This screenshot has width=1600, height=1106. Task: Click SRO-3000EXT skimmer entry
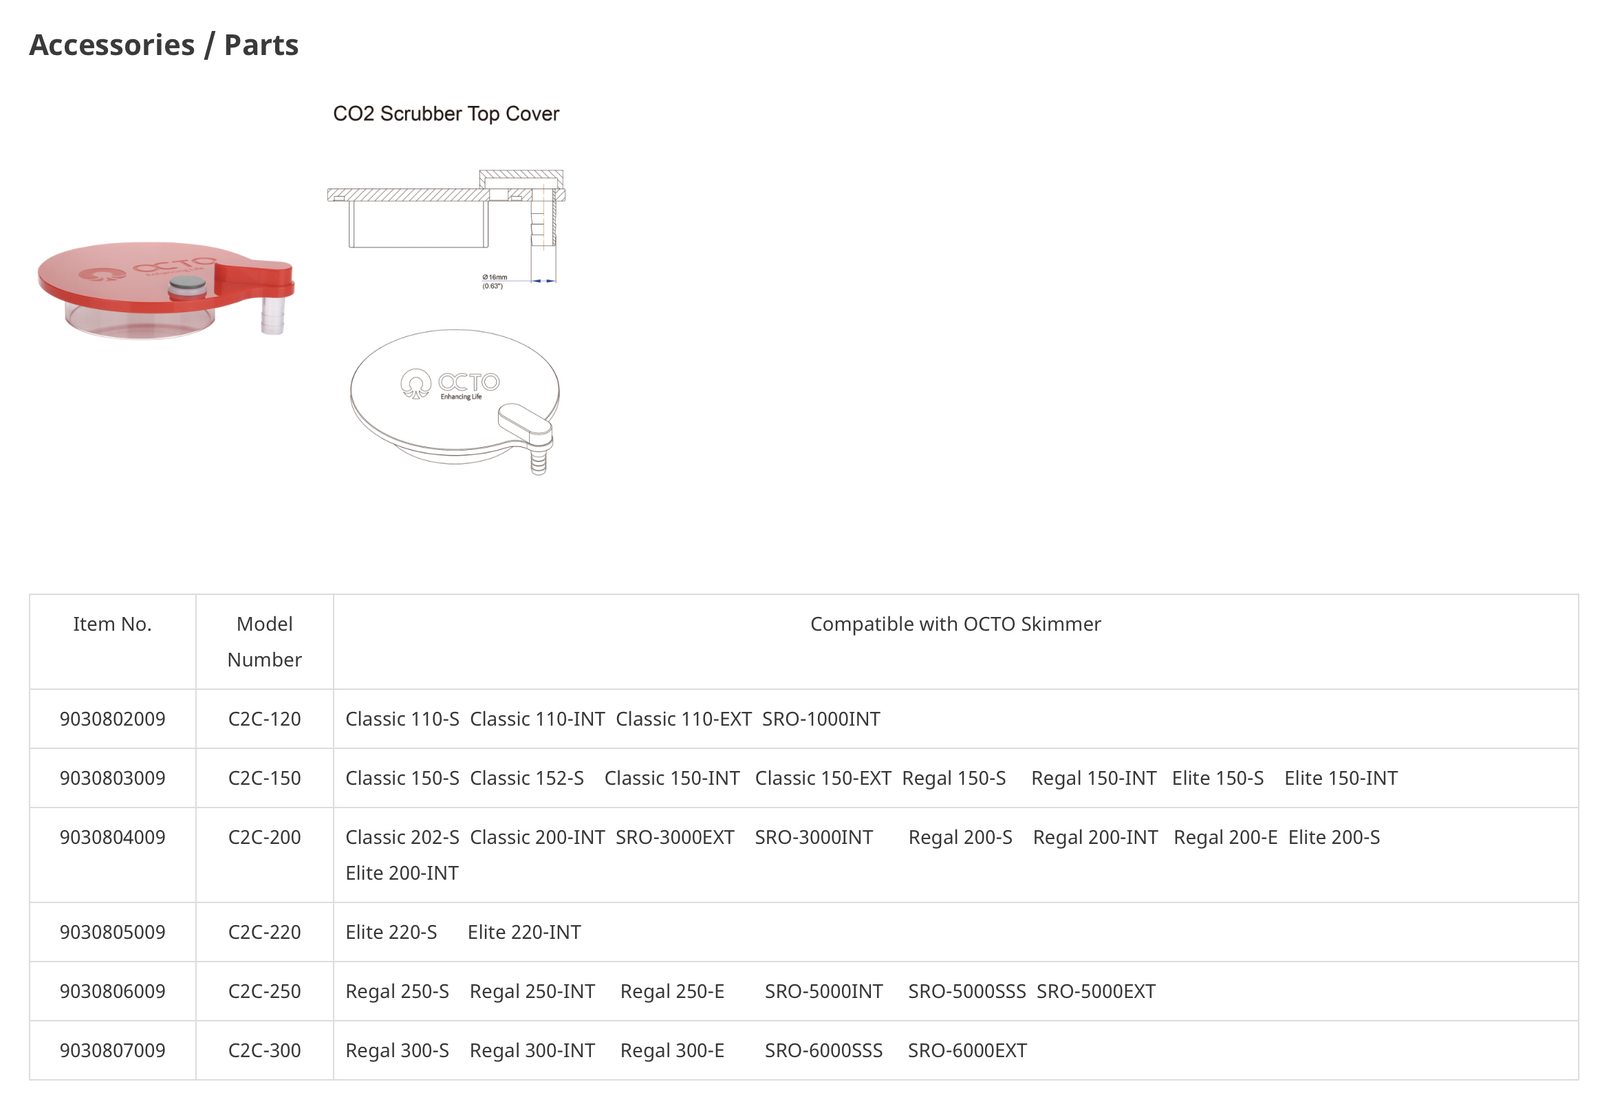point(675,837)
